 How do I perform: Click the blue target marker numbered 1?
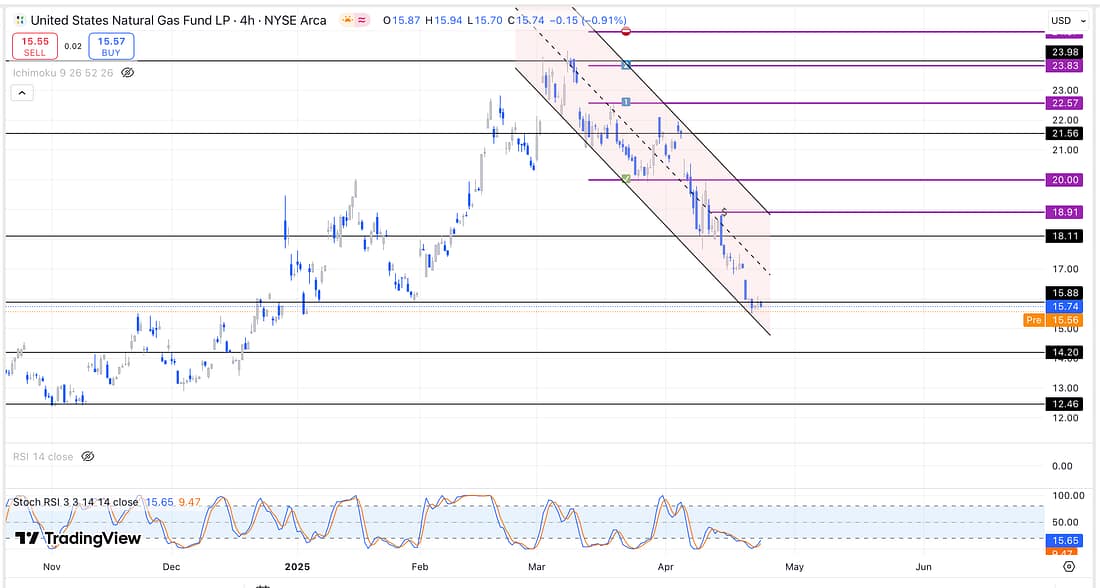pos(625,102)
